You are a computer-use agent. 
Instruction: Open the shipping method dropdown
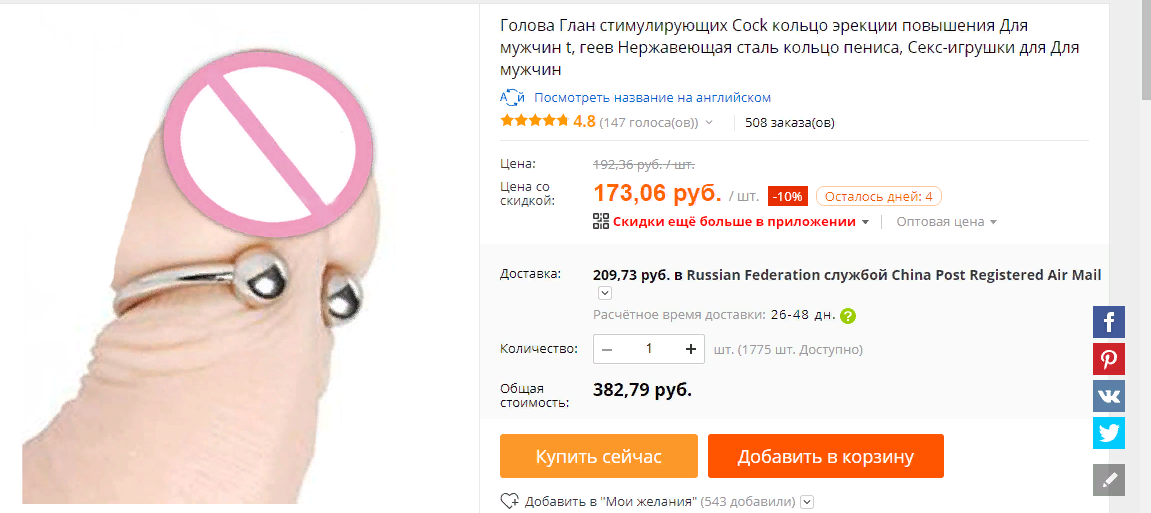(x=605, y=293)
